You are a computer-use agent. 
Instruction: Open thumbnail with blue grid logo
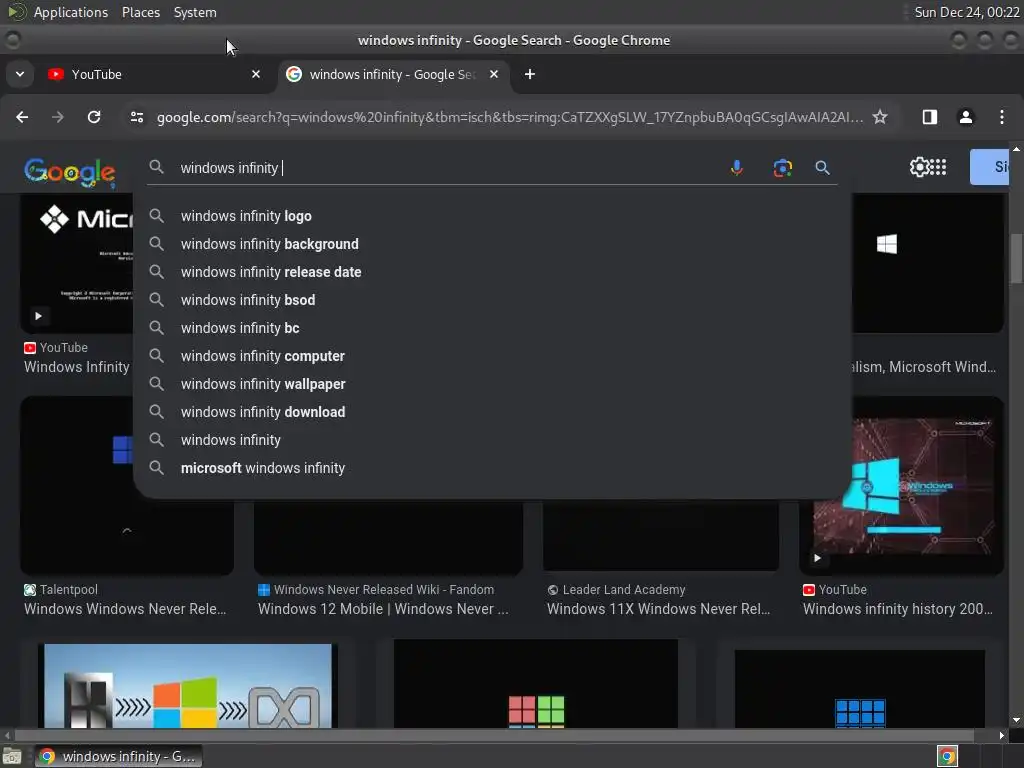coord(859,688)
